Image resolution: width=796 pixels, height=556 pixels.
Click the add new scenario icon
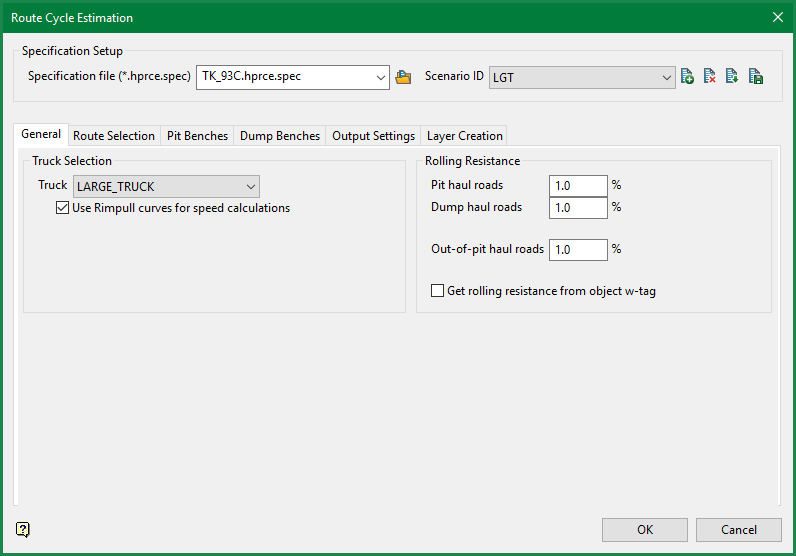pos(687,77)
